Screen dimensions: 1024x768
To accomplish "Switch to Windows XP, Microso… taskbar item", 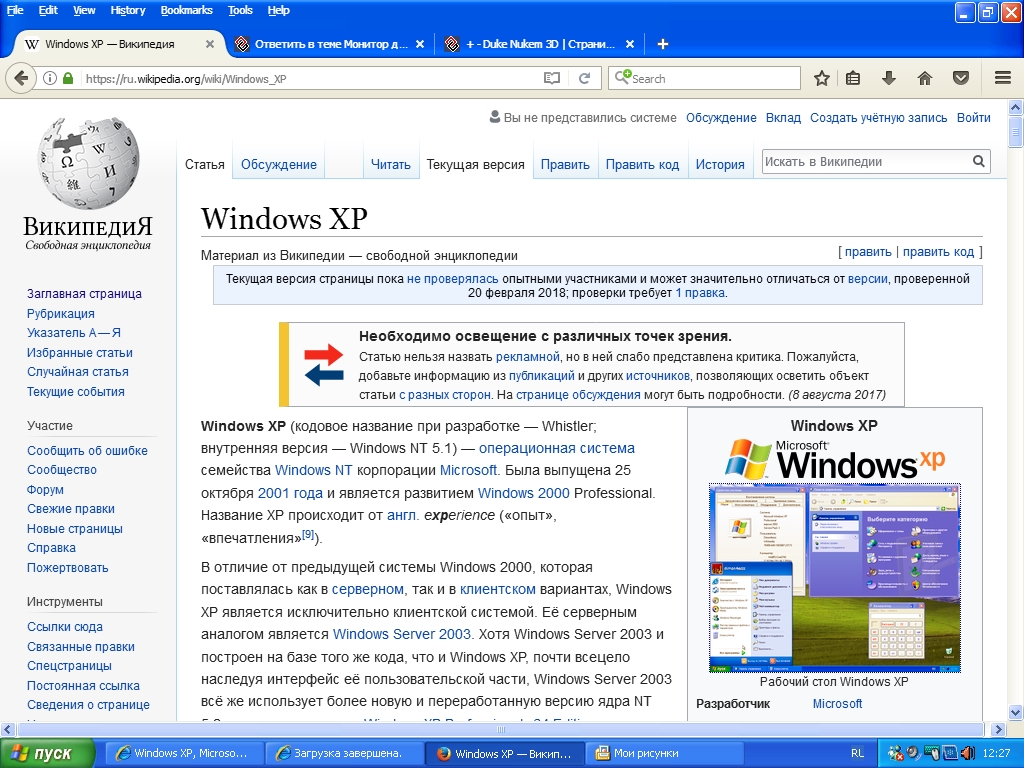I will [x=183, y=753].
